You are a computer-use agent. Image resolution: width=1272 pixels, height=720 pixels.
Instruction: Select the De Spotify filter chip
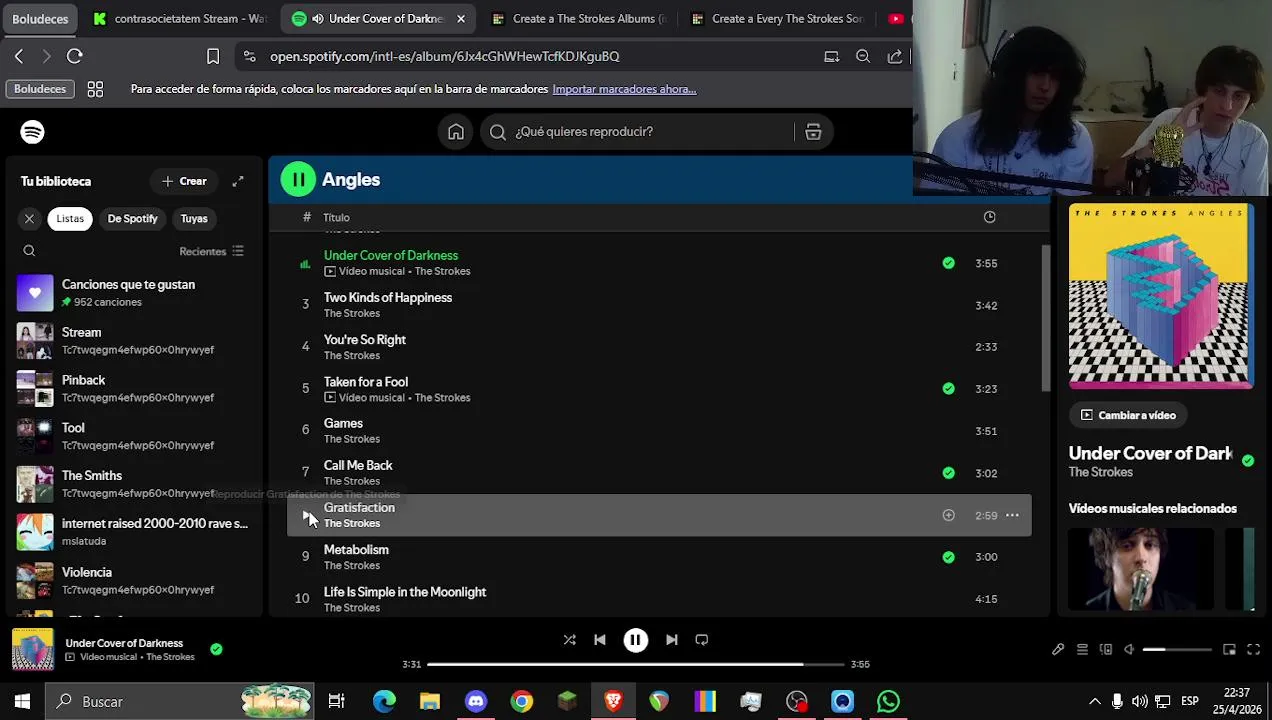coord(133,219)
